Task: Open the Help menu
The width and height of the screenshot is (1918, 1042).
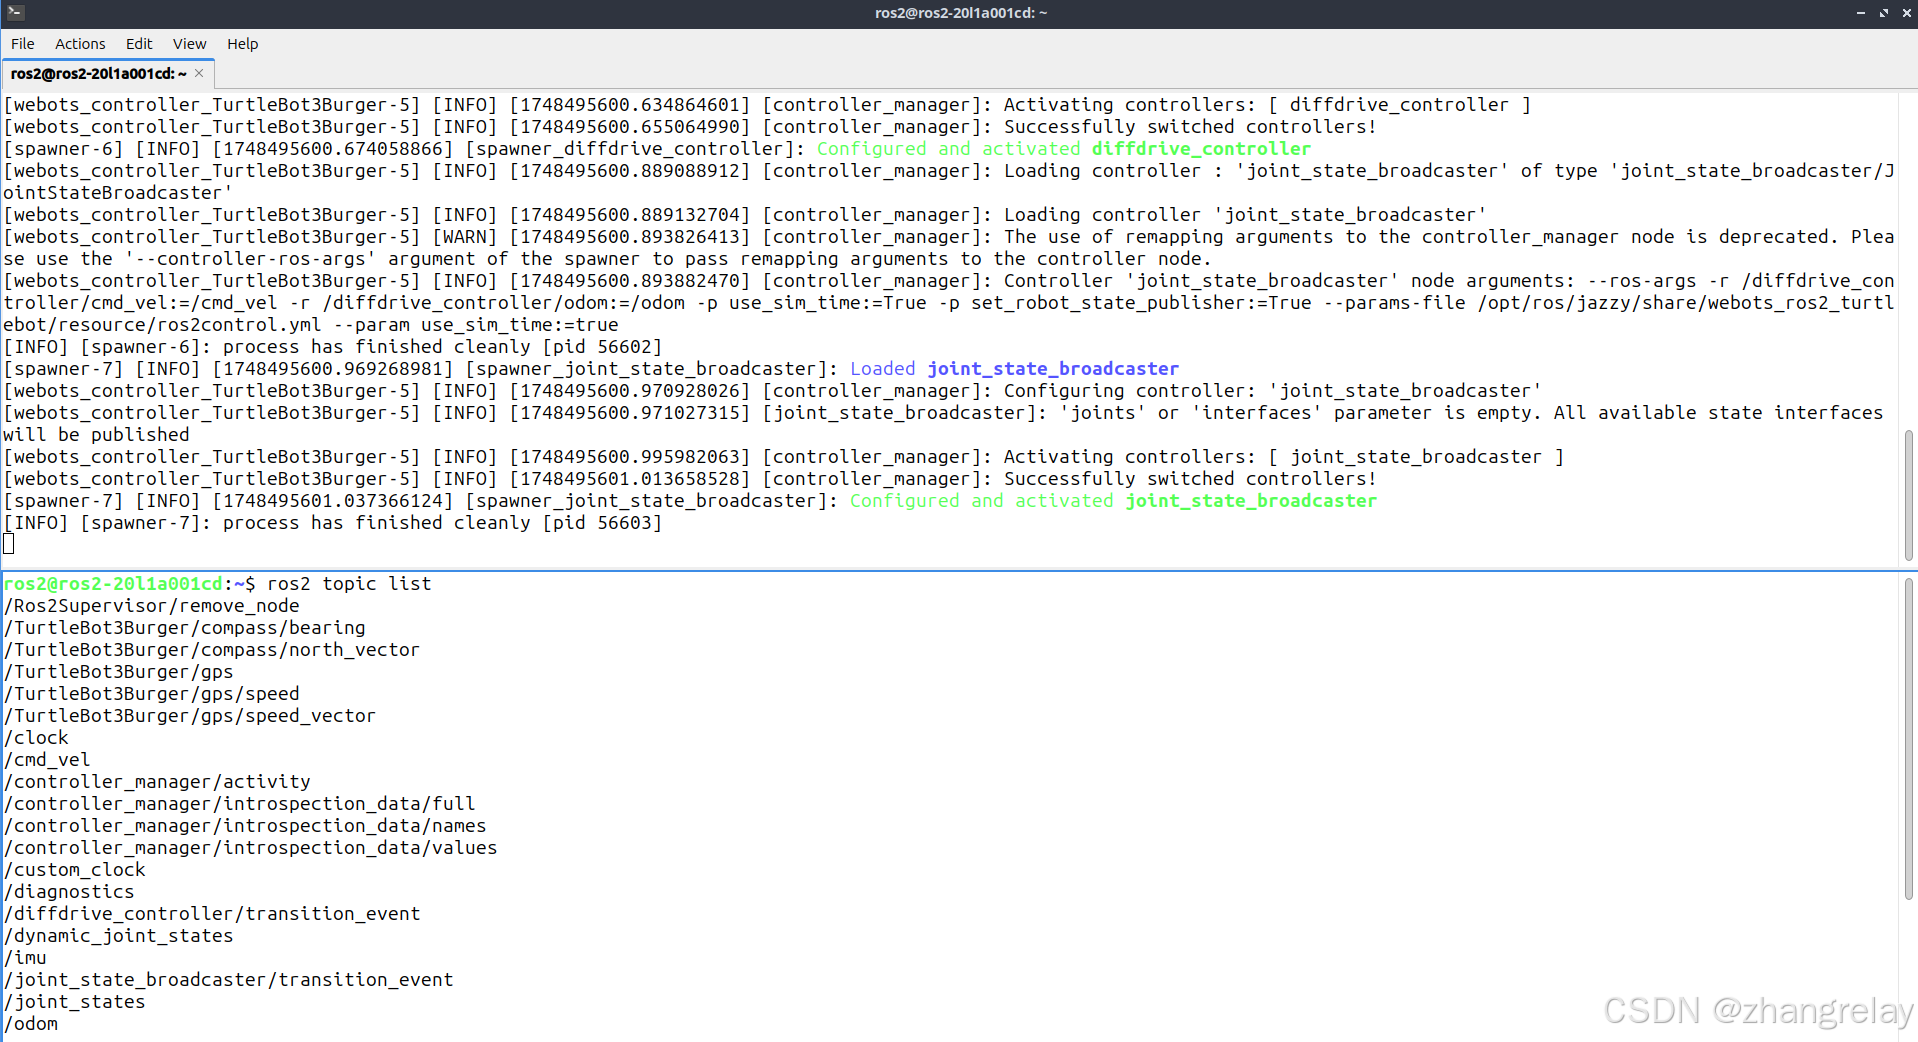Action: click(242, 44)
